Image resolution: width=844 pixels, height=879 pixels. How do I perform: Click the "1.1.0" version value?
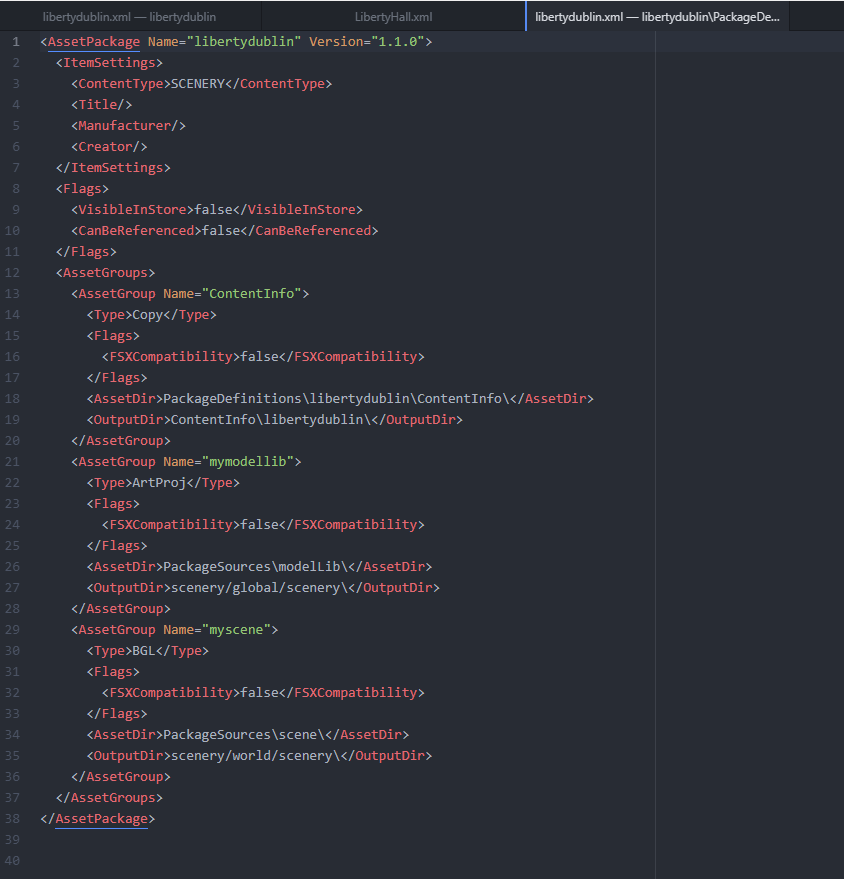398,42
